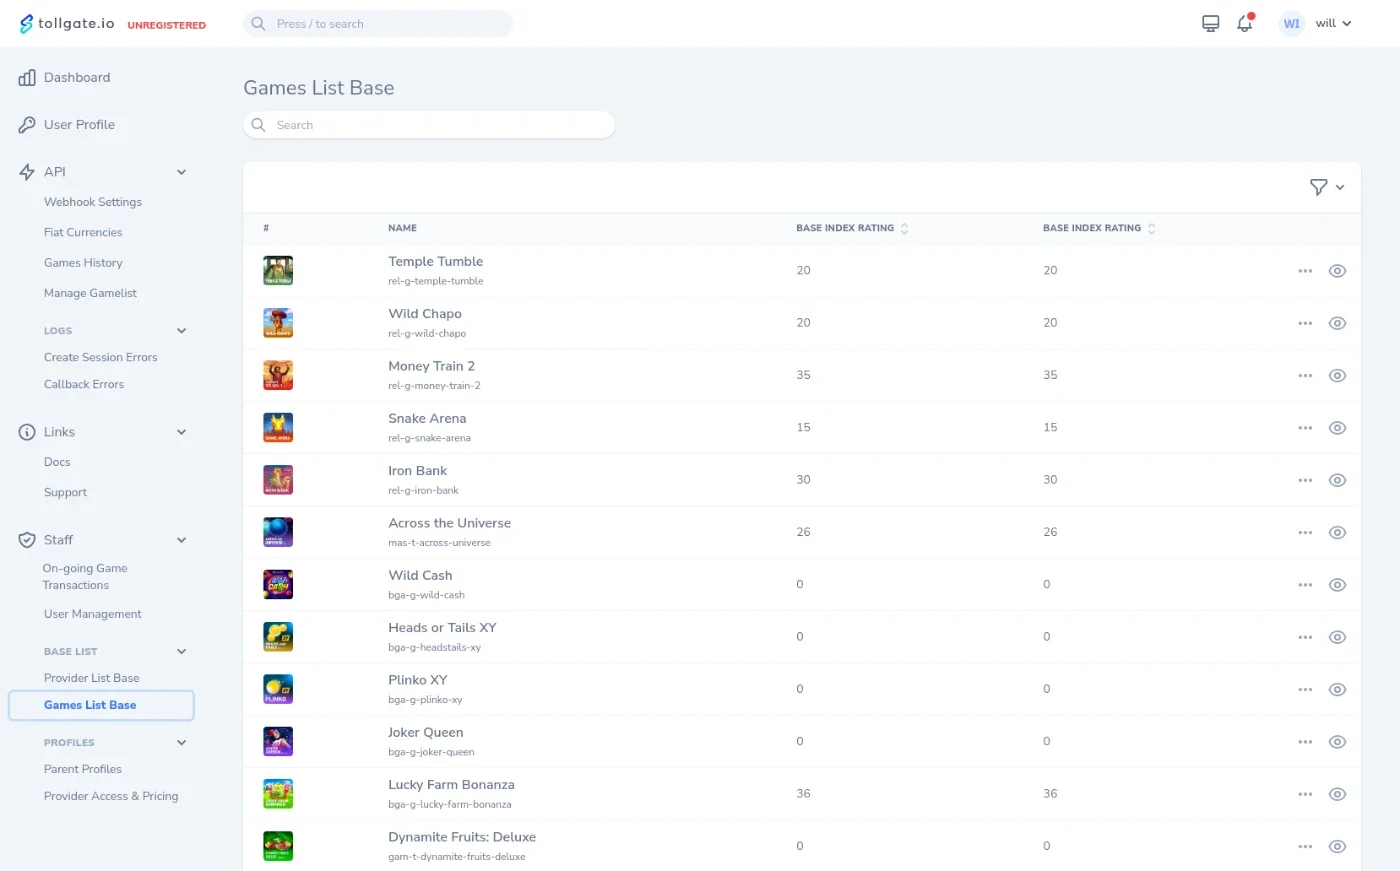Open the table filter funnel icon
Screen dimensions: 1400x871
pyautogui.click(x=1319, y=187)
